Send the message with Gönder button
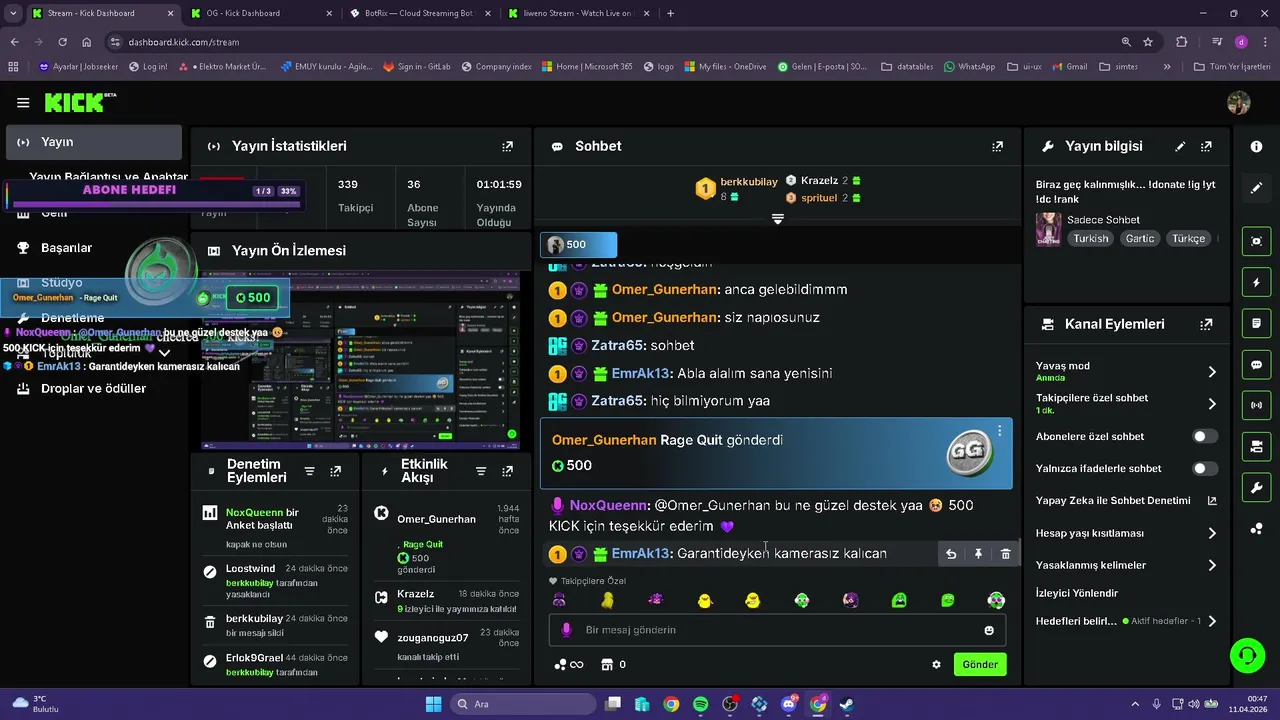The height and width of the screenshot is (720, 1280). [x=980, y=664]
